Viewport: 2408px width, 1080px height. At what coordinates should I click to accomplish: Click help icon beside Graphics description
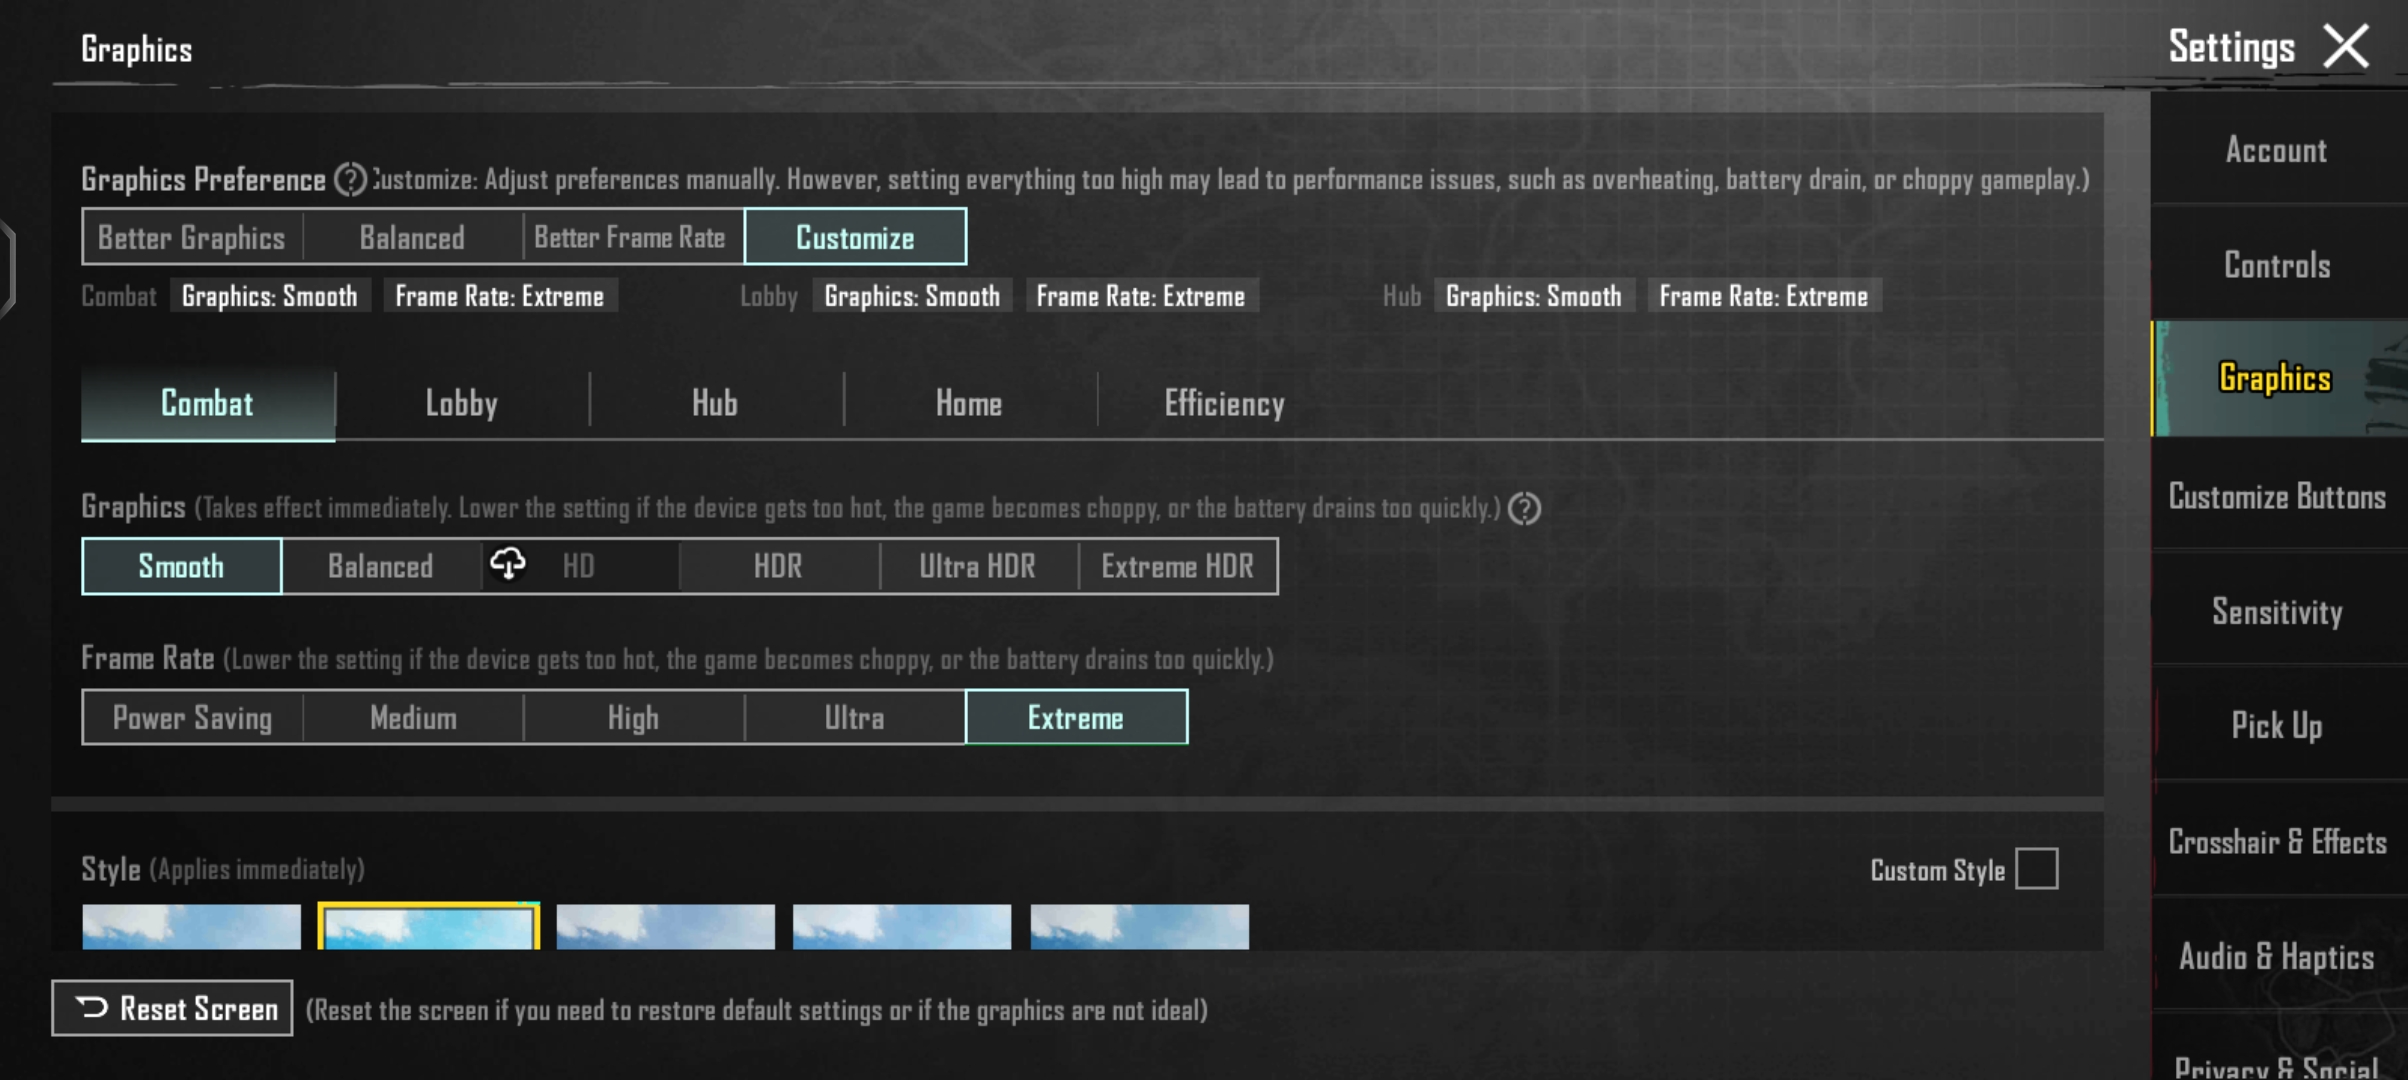coord(1524,509)
